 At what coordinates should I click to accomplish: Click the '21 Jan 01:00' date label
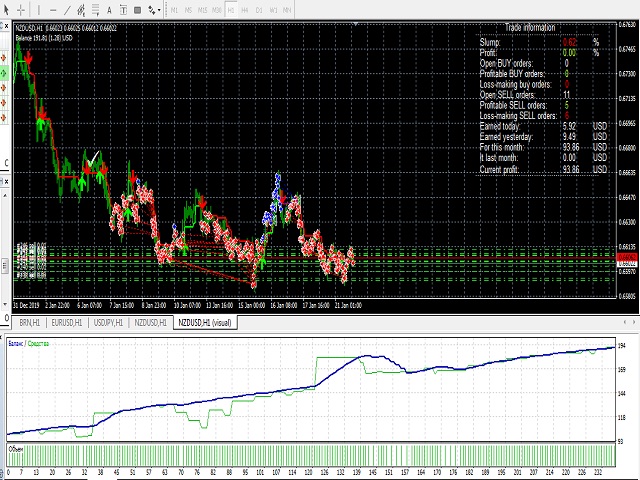coord(348,305)
